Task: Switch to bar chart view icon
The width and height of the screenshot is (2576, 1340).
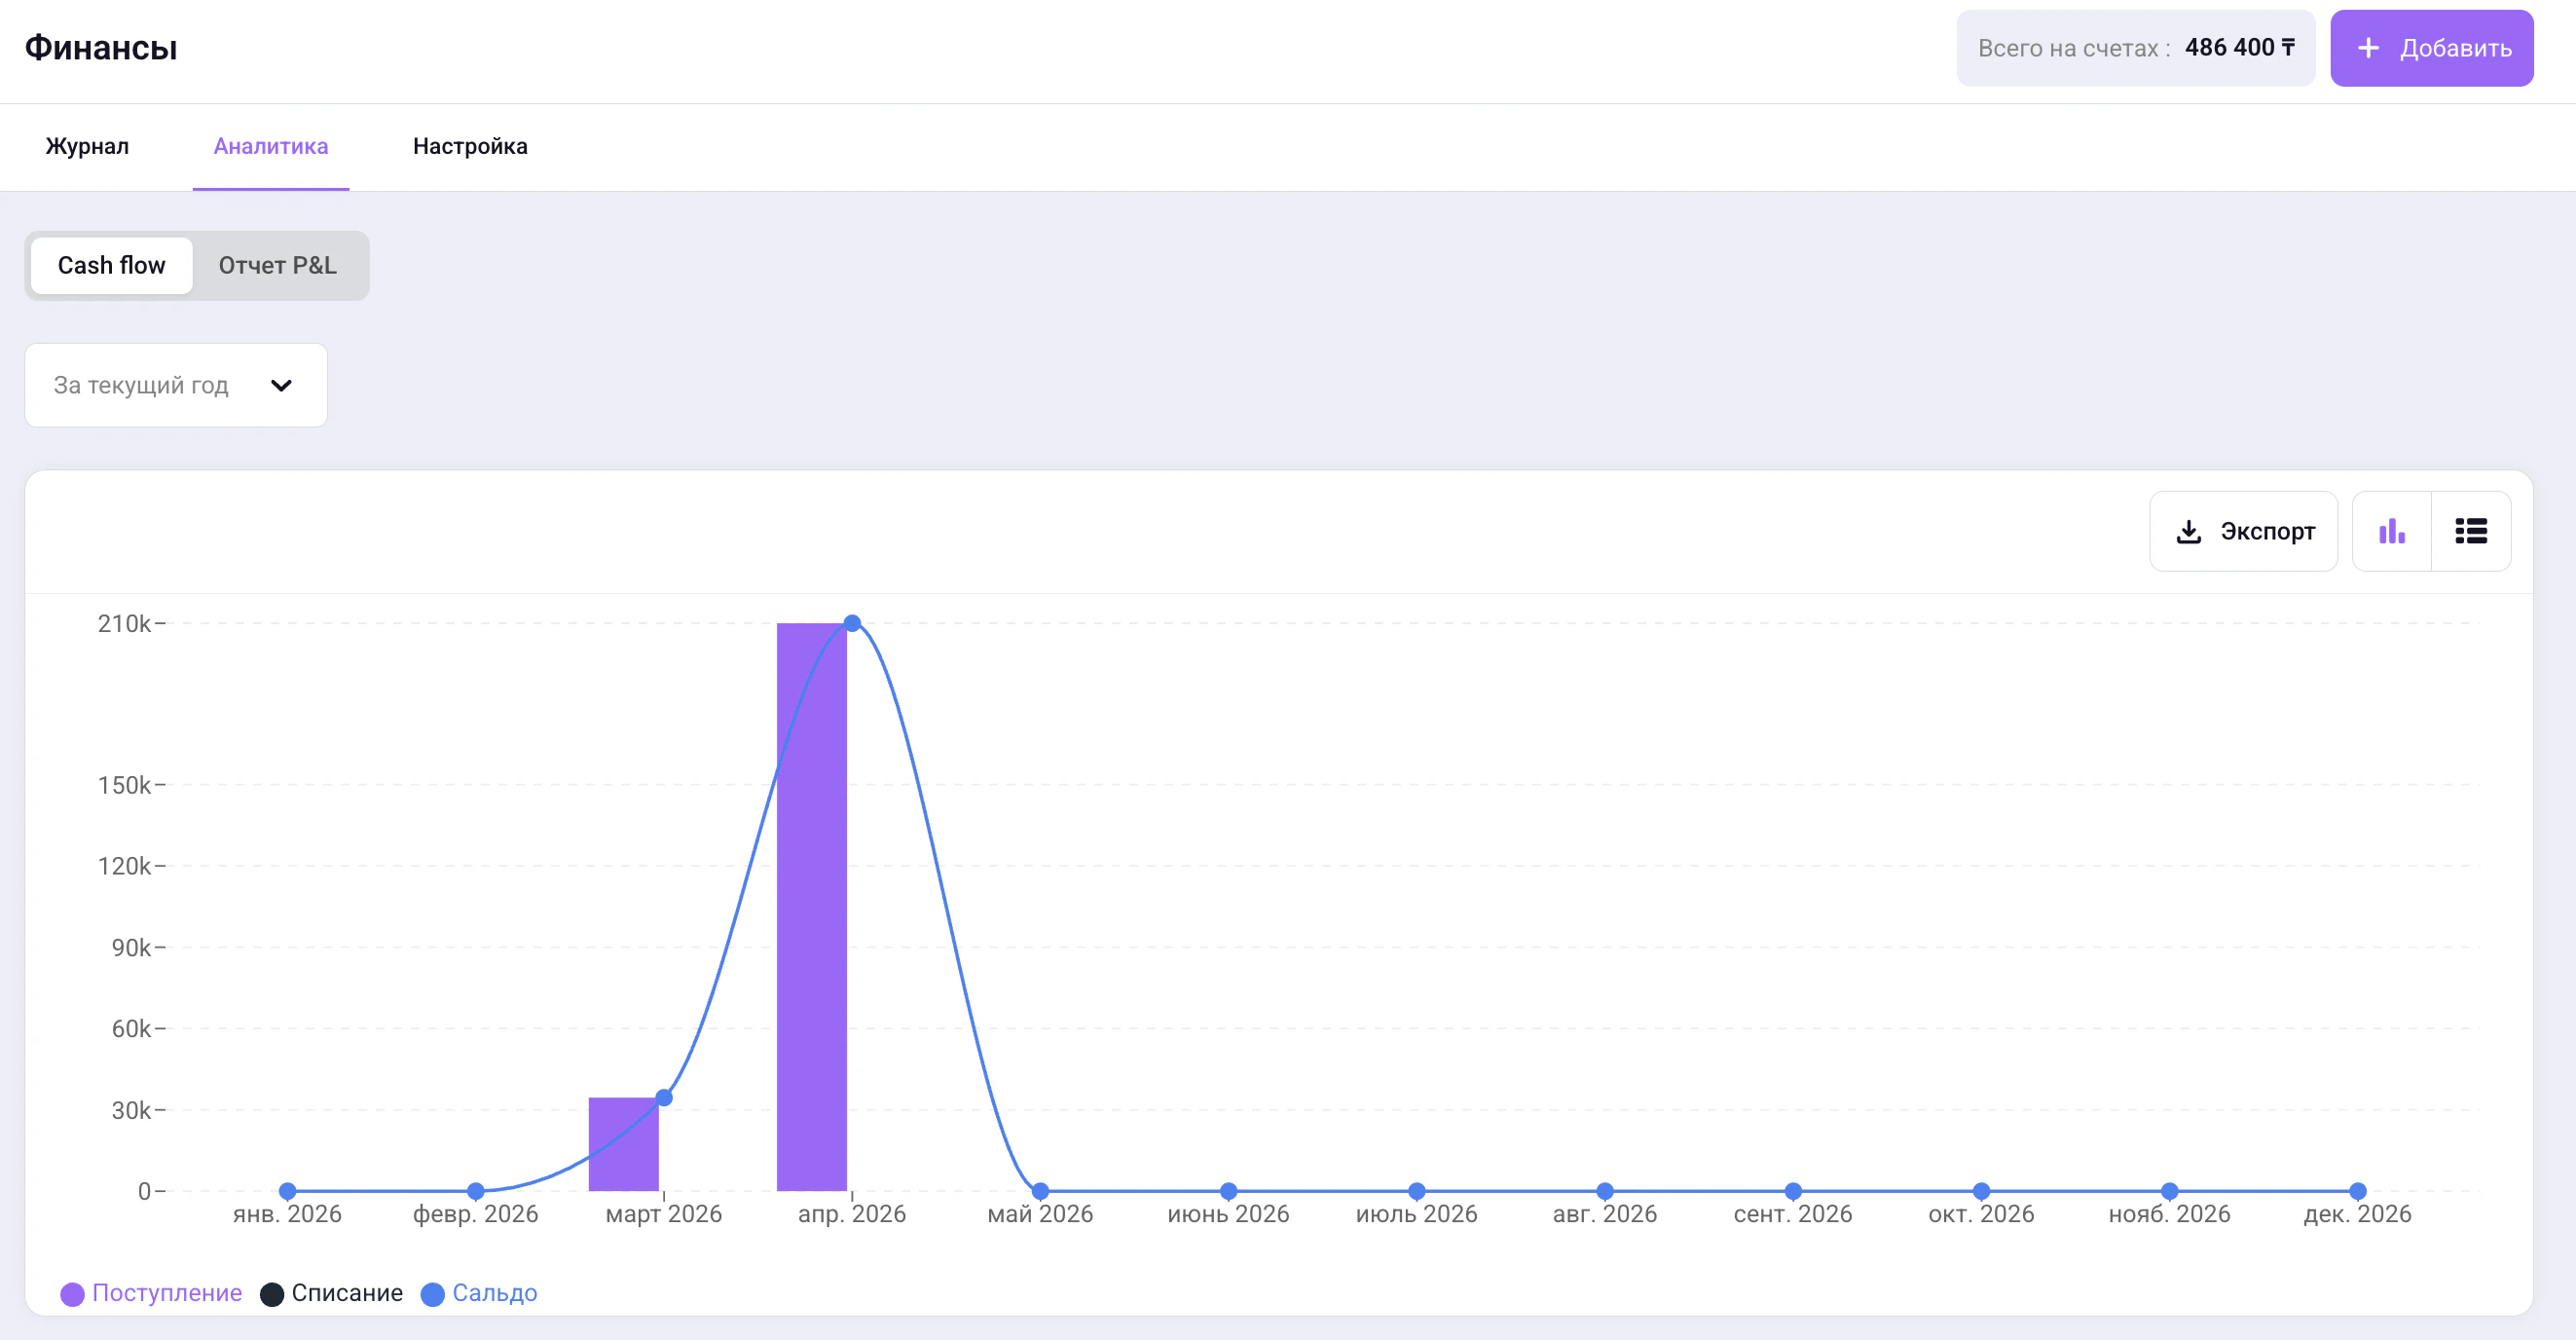Action: click(x=2391, y=531)
